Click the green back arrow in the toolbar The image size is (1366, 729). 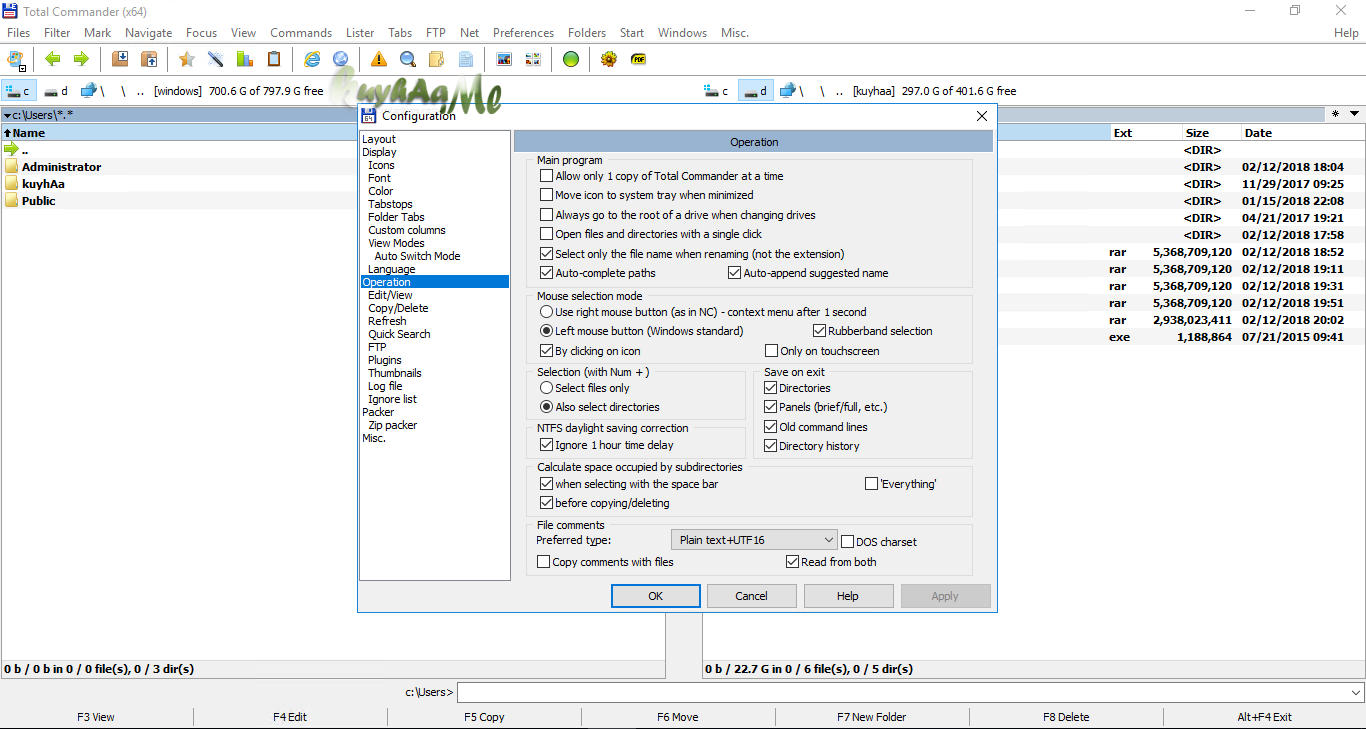[x=53, y=59]
